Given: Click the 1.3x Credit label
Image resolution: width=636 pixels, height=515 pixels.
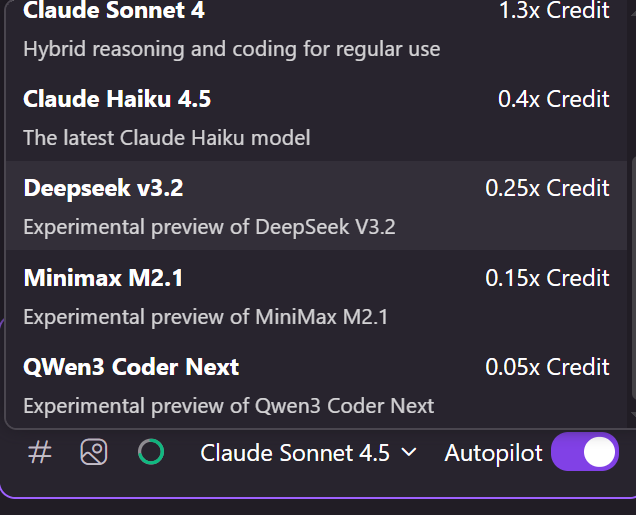Looking at the screenshot, I should 553,11.
